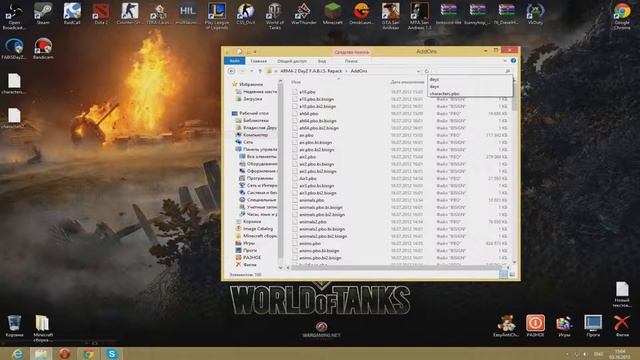Viewport: 640px width, 360px height.
Task: Open the Игры desktop folder icon
Action: (564, 325)
